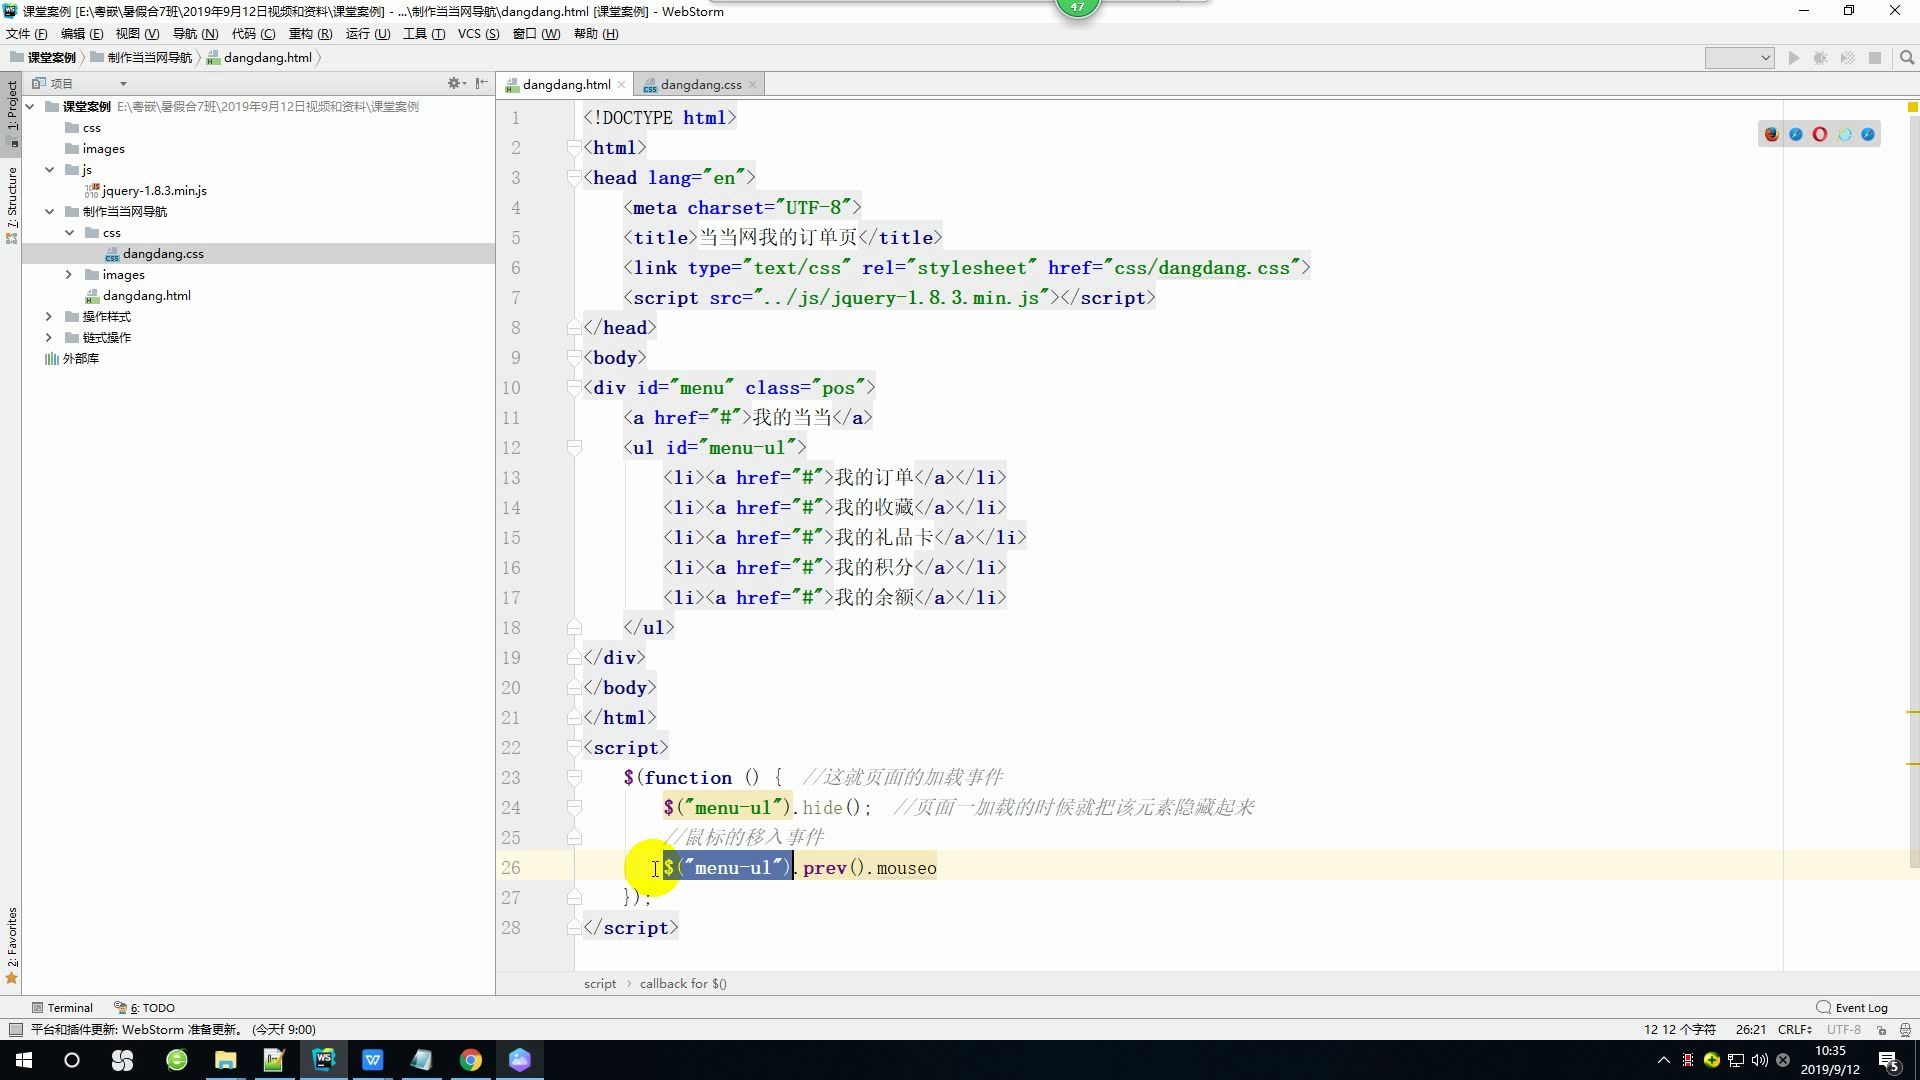Screen dimensions: 1920x1080
Task: Toggle tool window buttons icon at bottom-left
Action: (x=15, y=1029)
